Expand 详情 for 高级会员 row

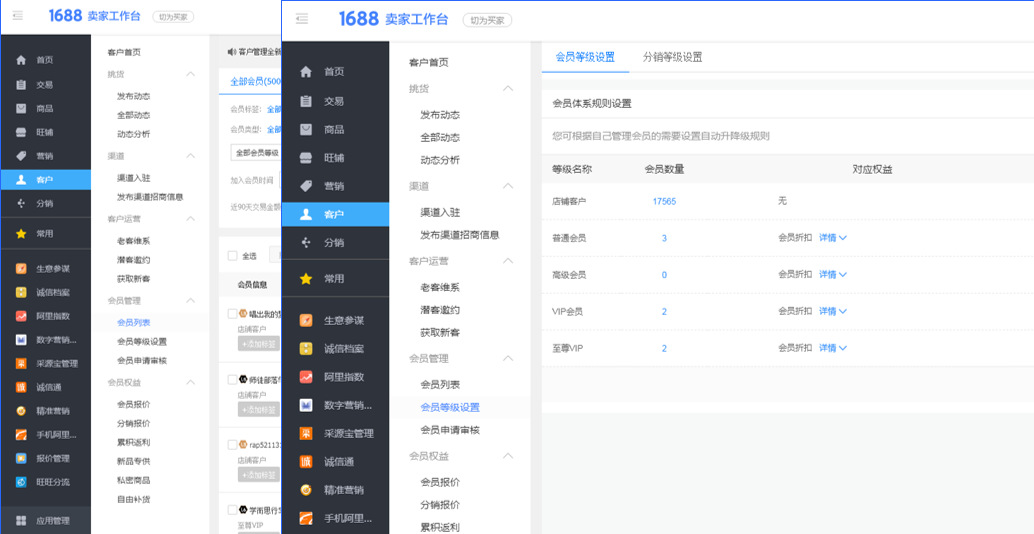point(832,274)
